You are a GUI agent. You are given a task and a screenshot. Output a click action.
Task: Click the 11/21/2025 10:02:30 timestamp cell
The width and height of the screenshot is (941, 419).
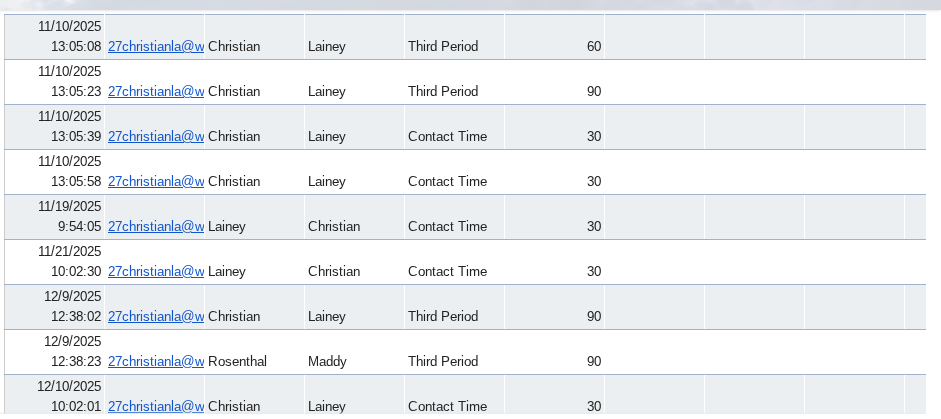point(56,262)
